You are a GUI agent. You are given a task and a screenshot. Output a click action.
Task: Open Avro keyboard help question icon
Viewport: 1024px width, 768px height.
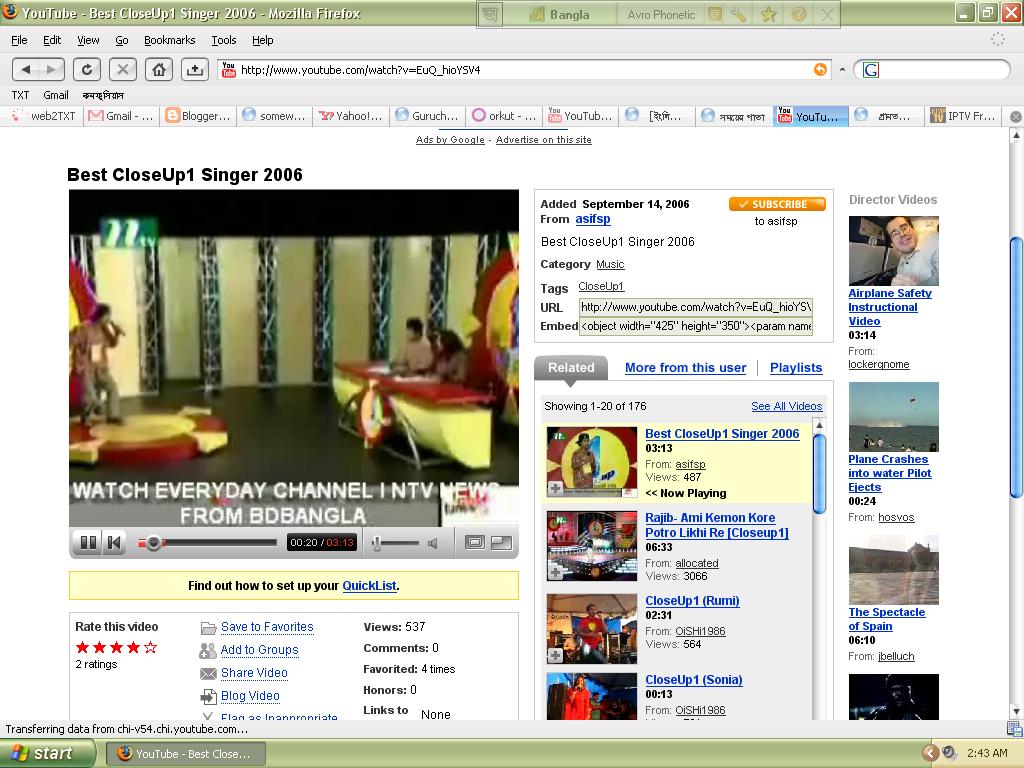[x=798, y=14]
